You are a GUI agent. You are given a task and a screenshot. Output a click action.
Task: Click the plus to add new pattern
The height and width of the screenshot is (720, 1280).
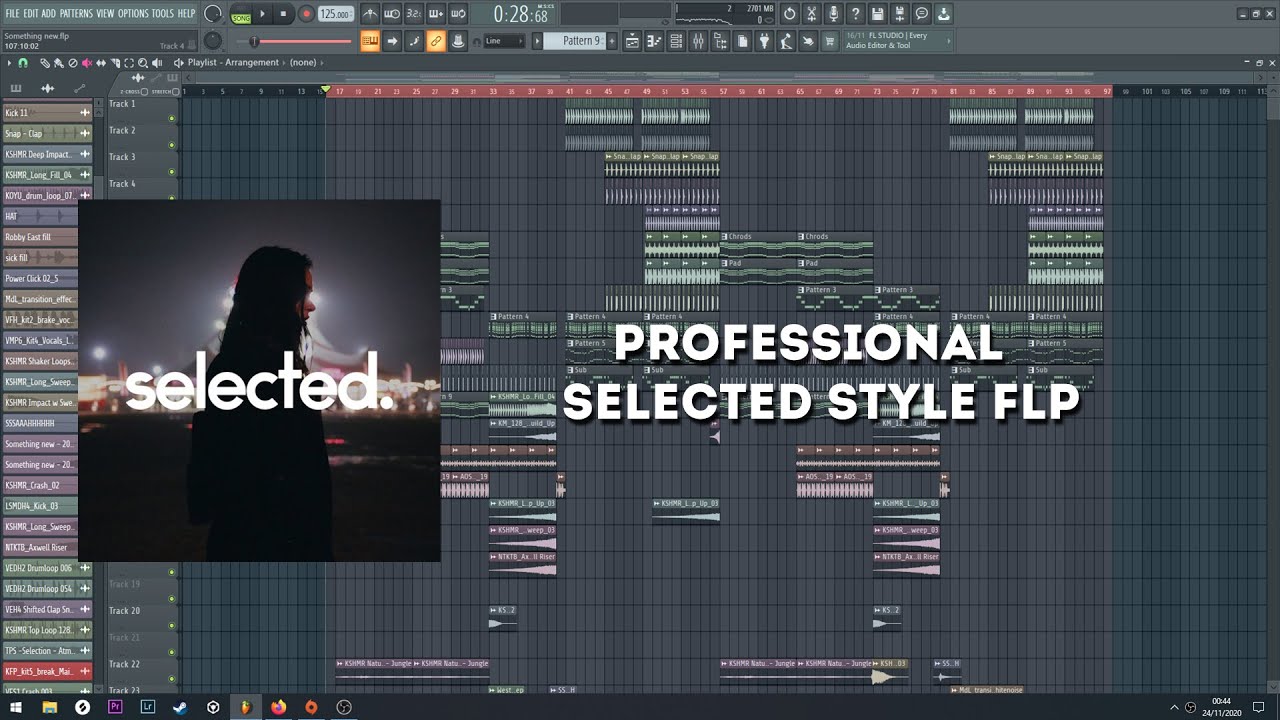[x=611, y=41]
